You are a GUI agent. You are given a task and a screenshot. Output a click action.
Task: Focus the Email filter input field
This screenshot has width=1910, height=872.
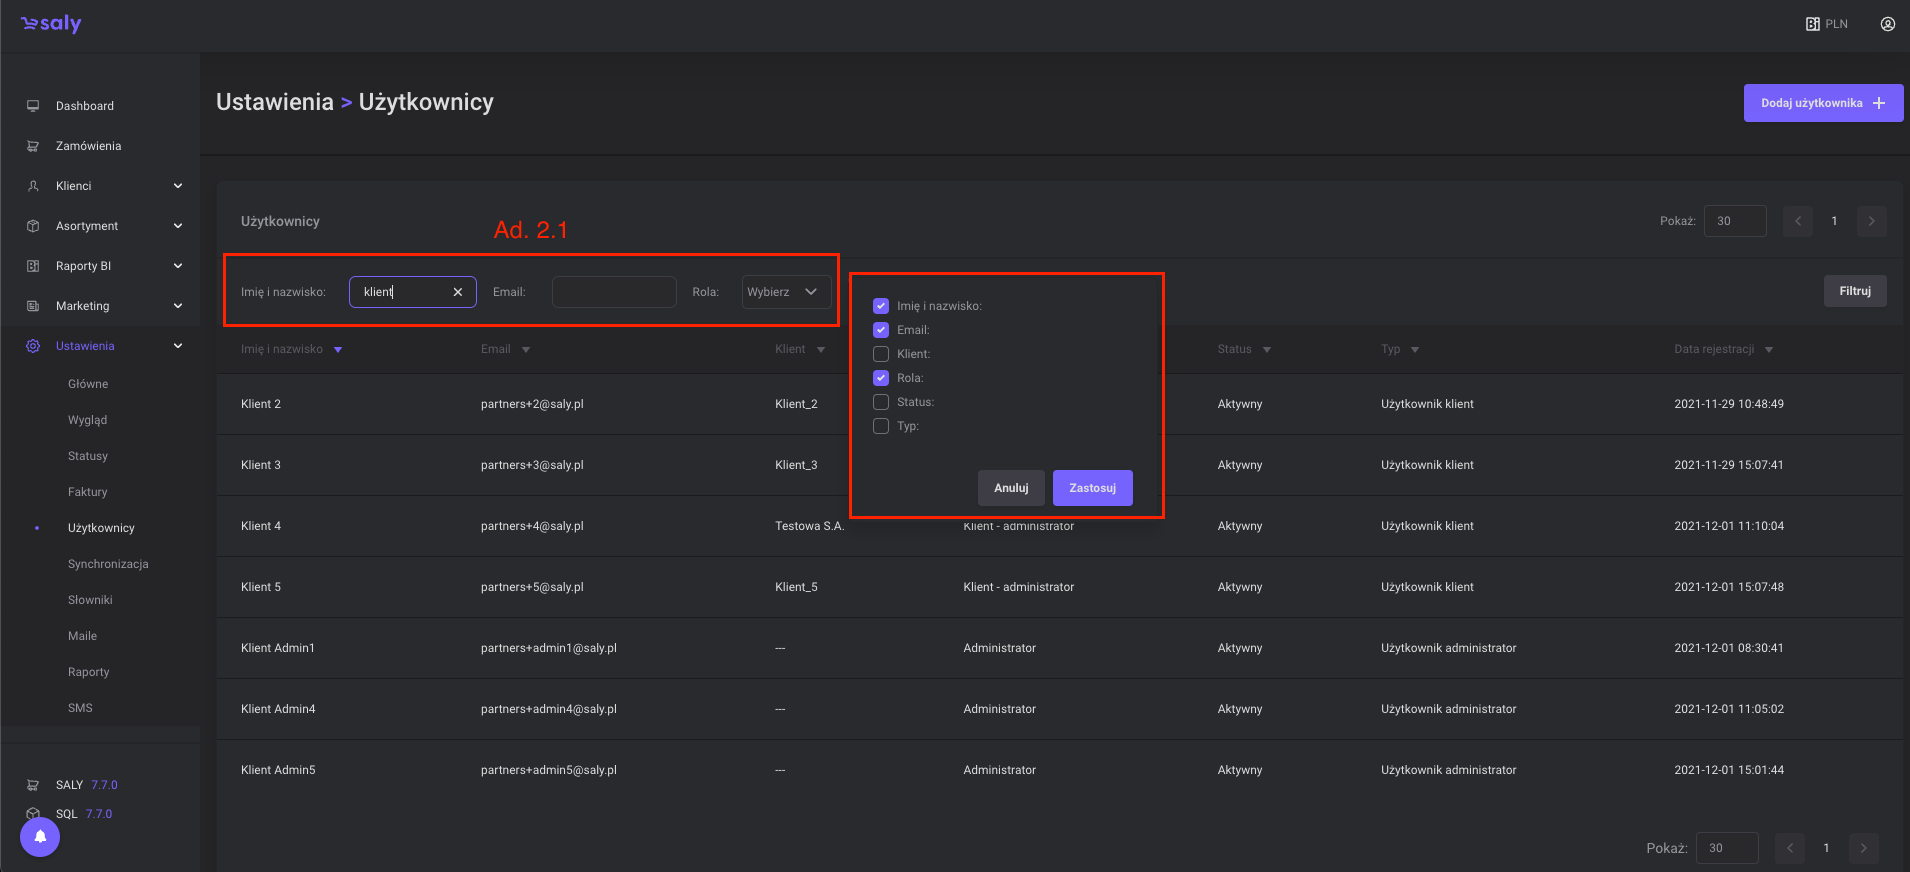[614, 292]
